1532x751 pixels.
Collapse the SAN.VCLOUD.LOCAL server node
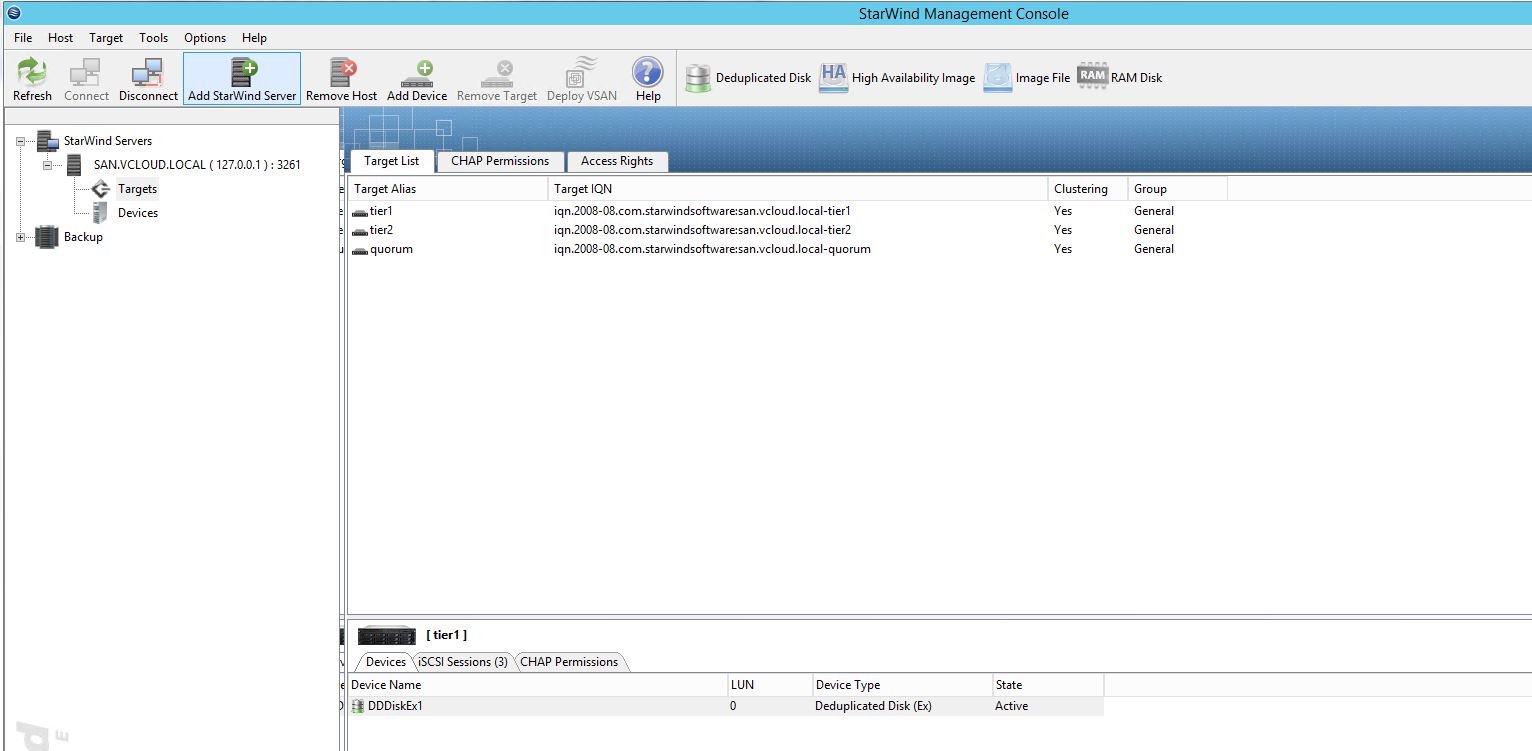click(x=47, y=165)
